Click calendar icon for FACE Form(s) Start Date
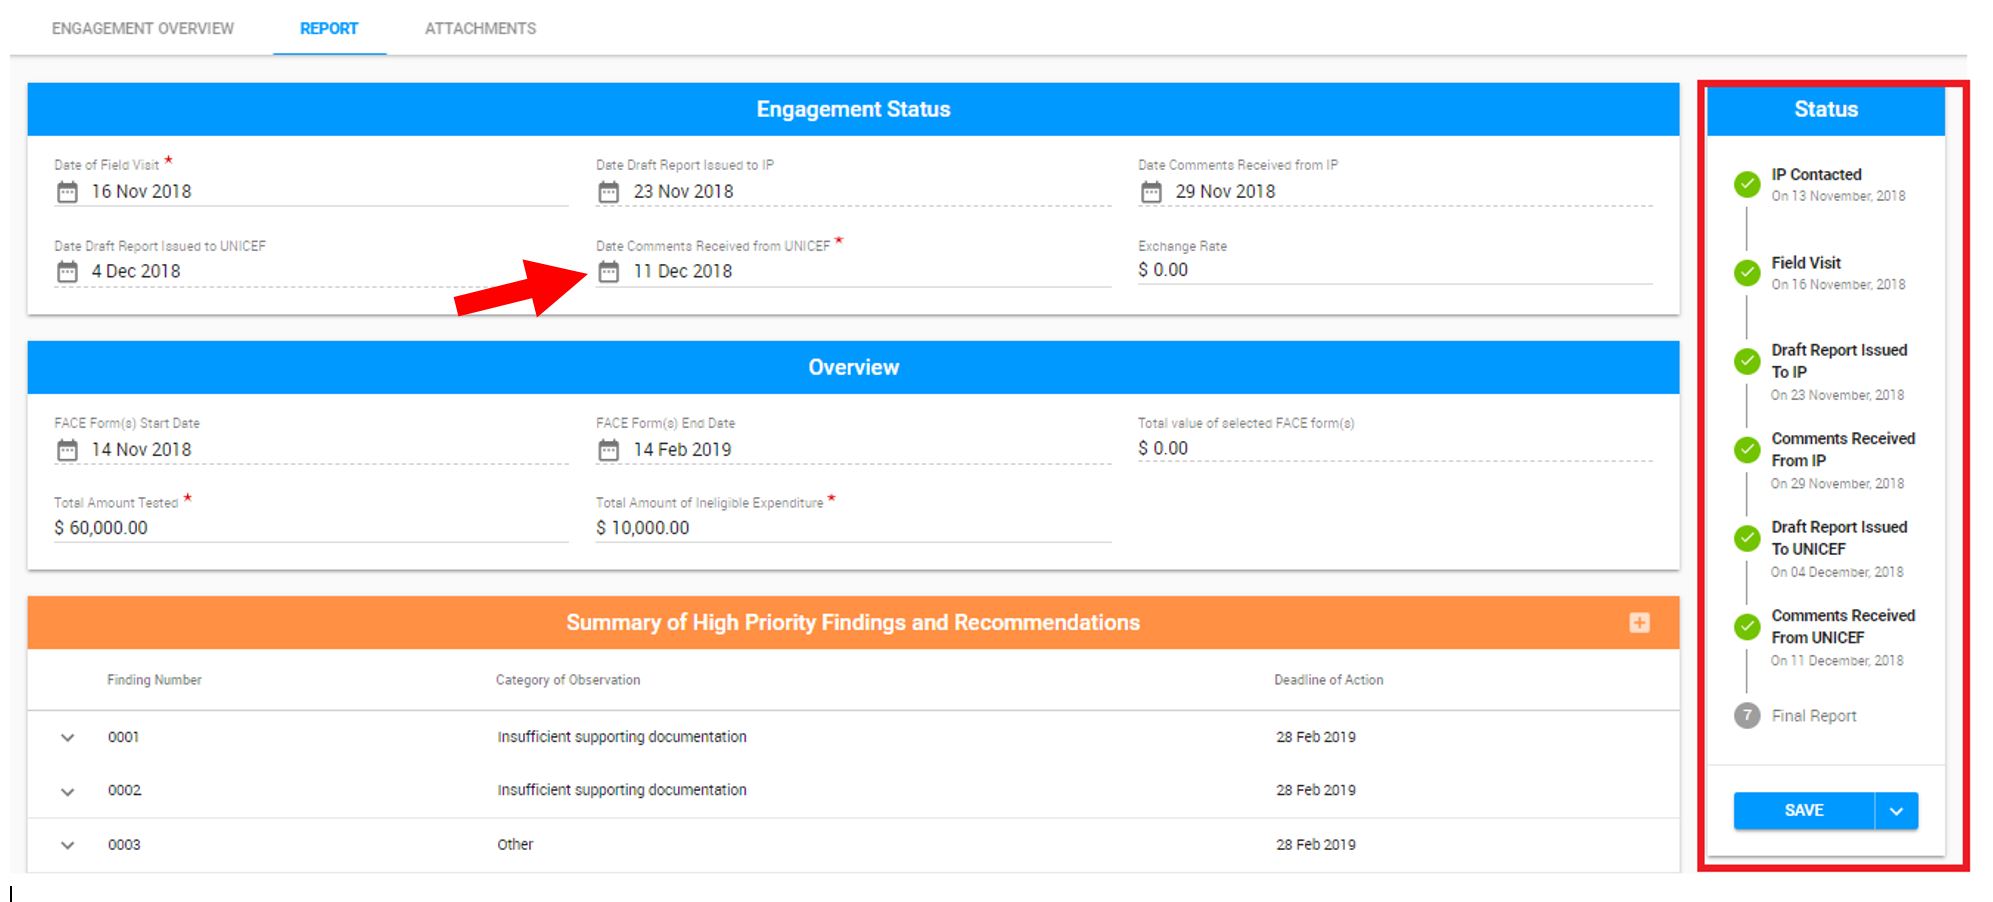Viewport: 1993px width, 902px height. coord(67,451)
